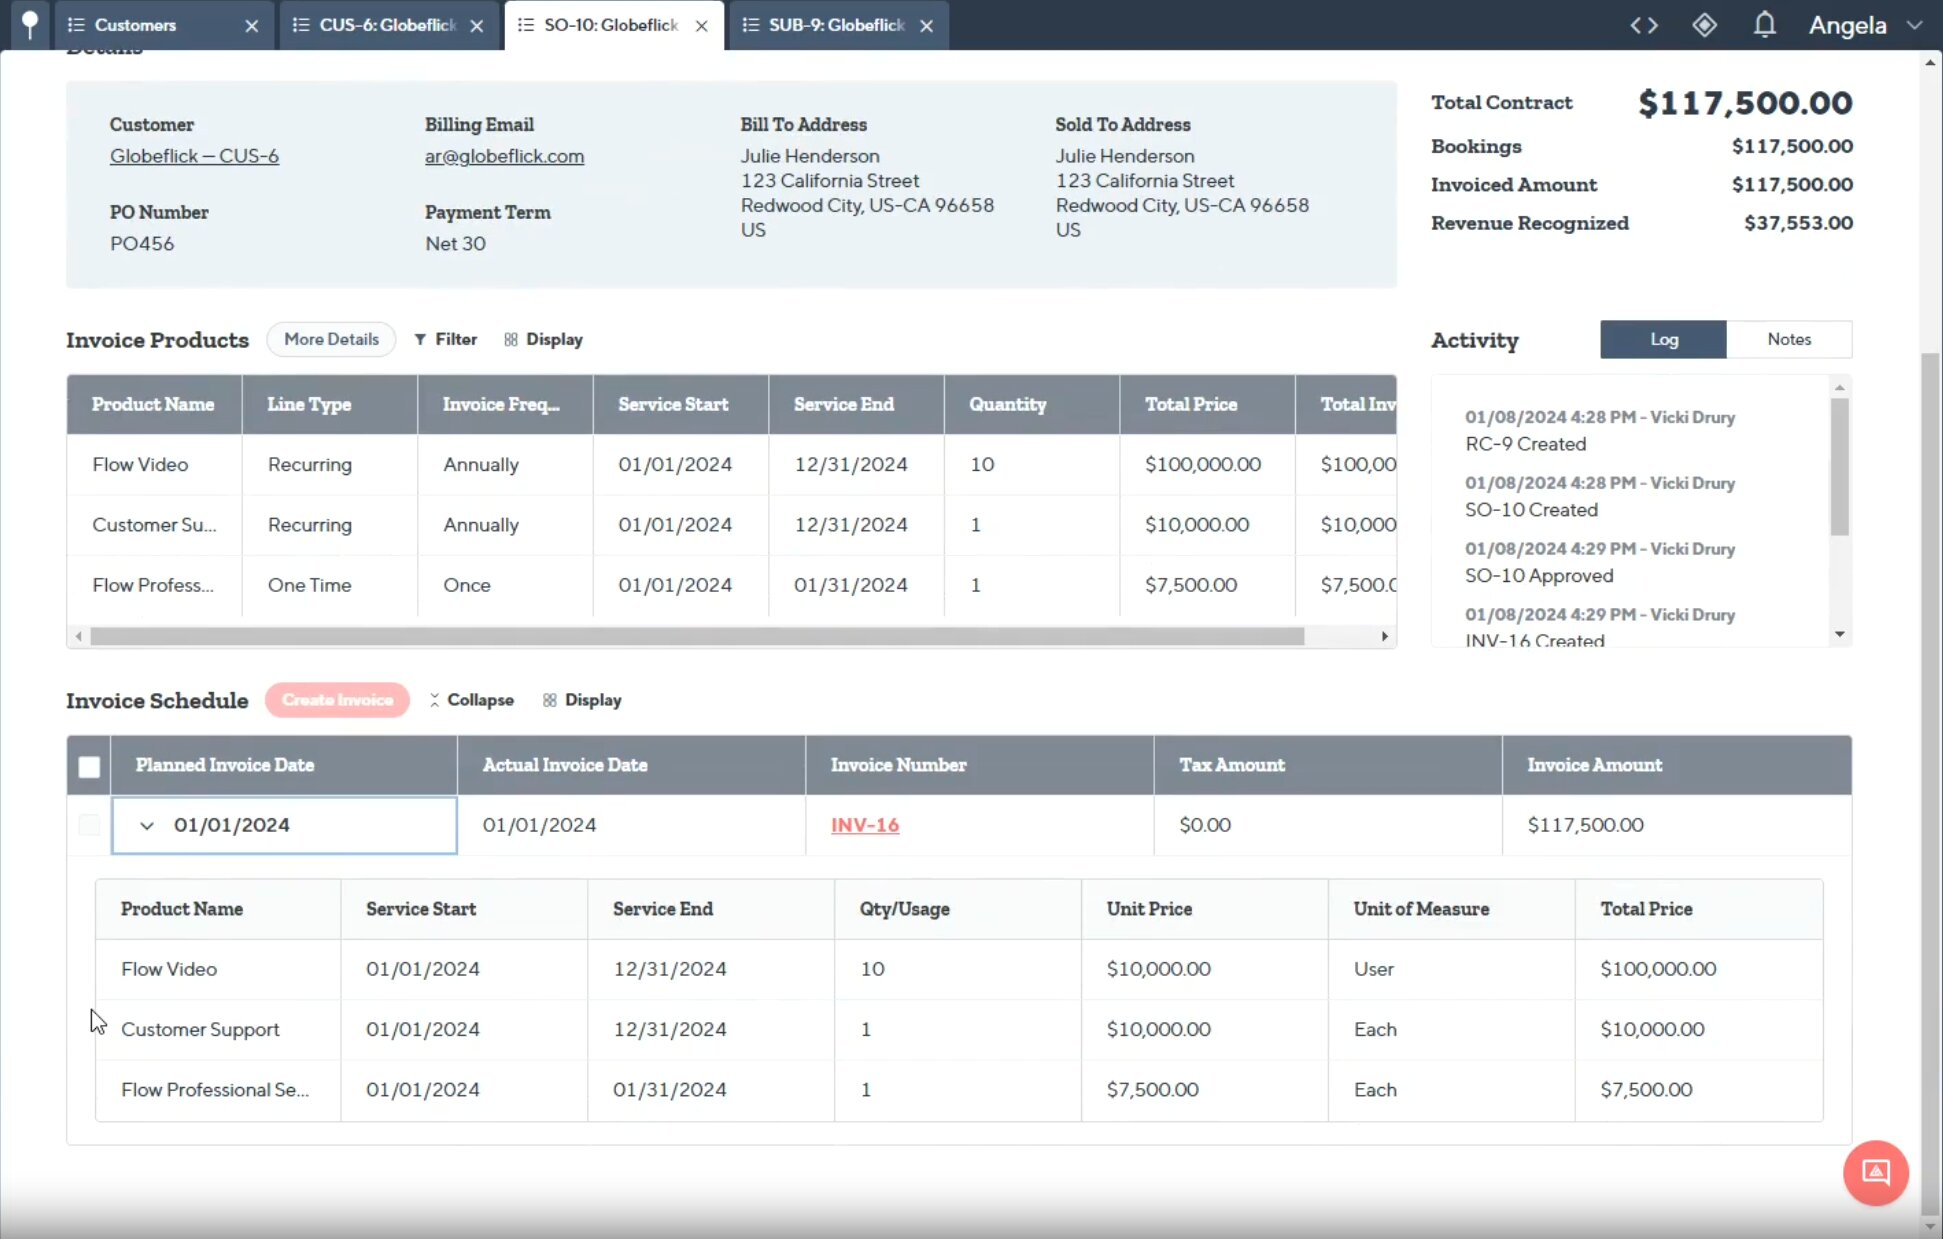This screenshot has height=1239, width=1943.
Task: Collapse the 01/01/2024 invoice row chevron
Action: tap(147, 826)
